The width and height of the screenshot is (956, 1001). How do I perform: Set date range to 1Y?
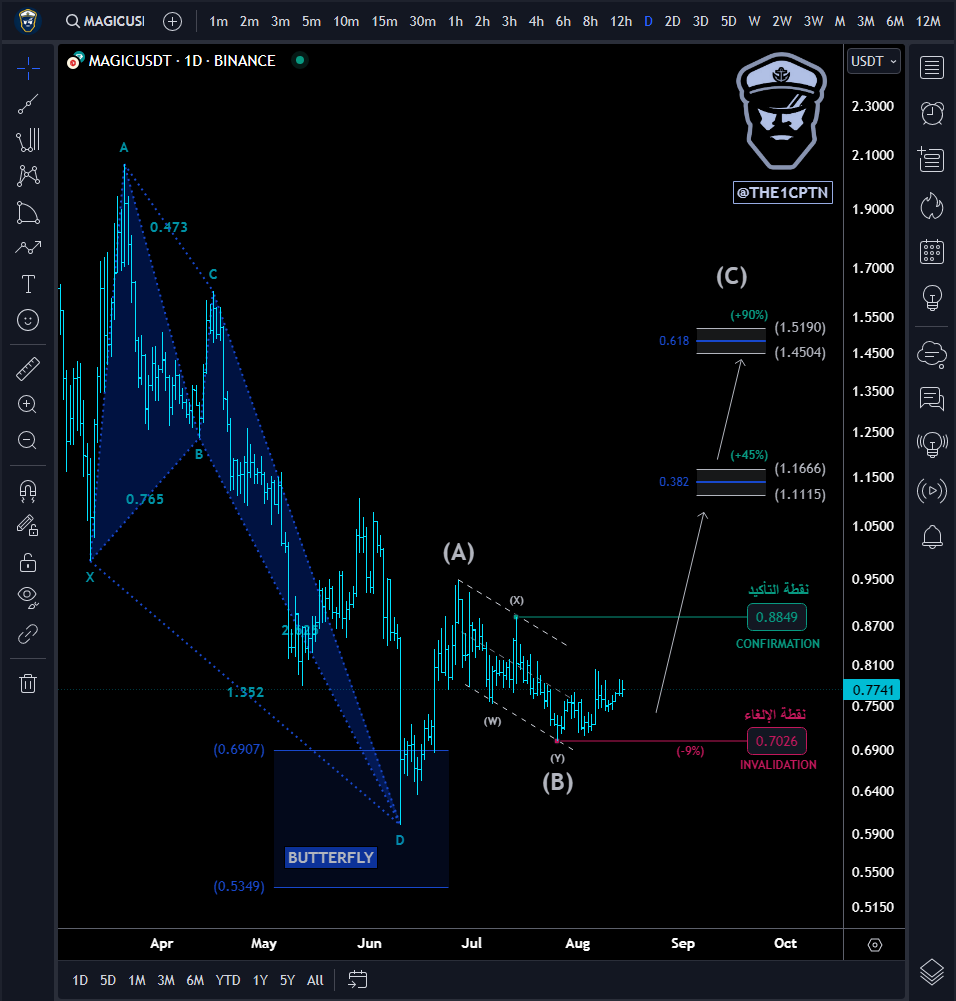pos(260,980)
